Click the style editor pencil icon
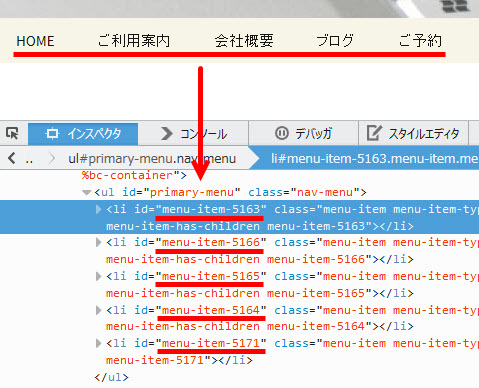The width and height of the screenshot is (479, 388). 373,133
